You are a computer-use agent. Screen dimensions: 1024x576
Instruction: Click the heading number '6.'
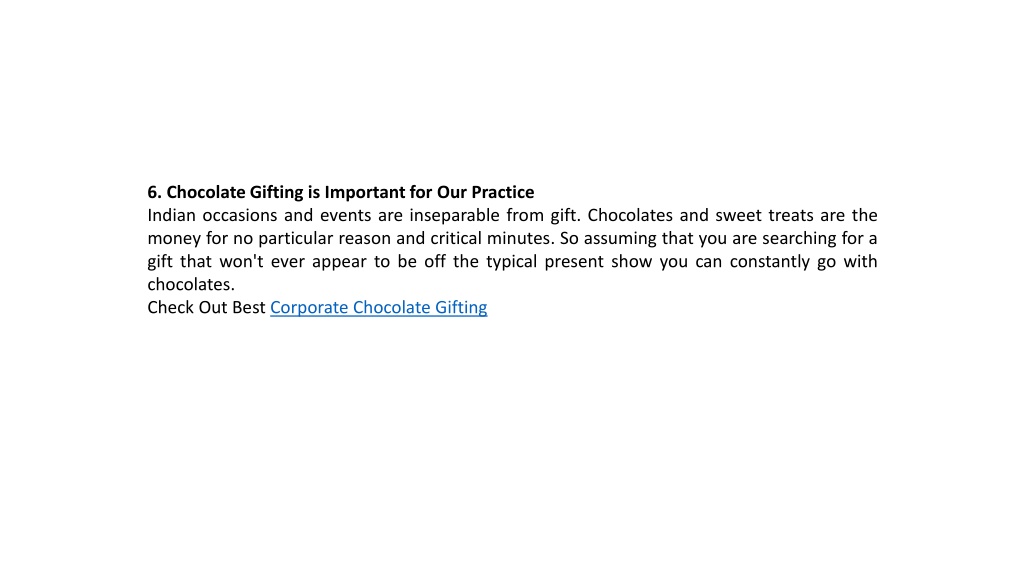click(154, 192)
